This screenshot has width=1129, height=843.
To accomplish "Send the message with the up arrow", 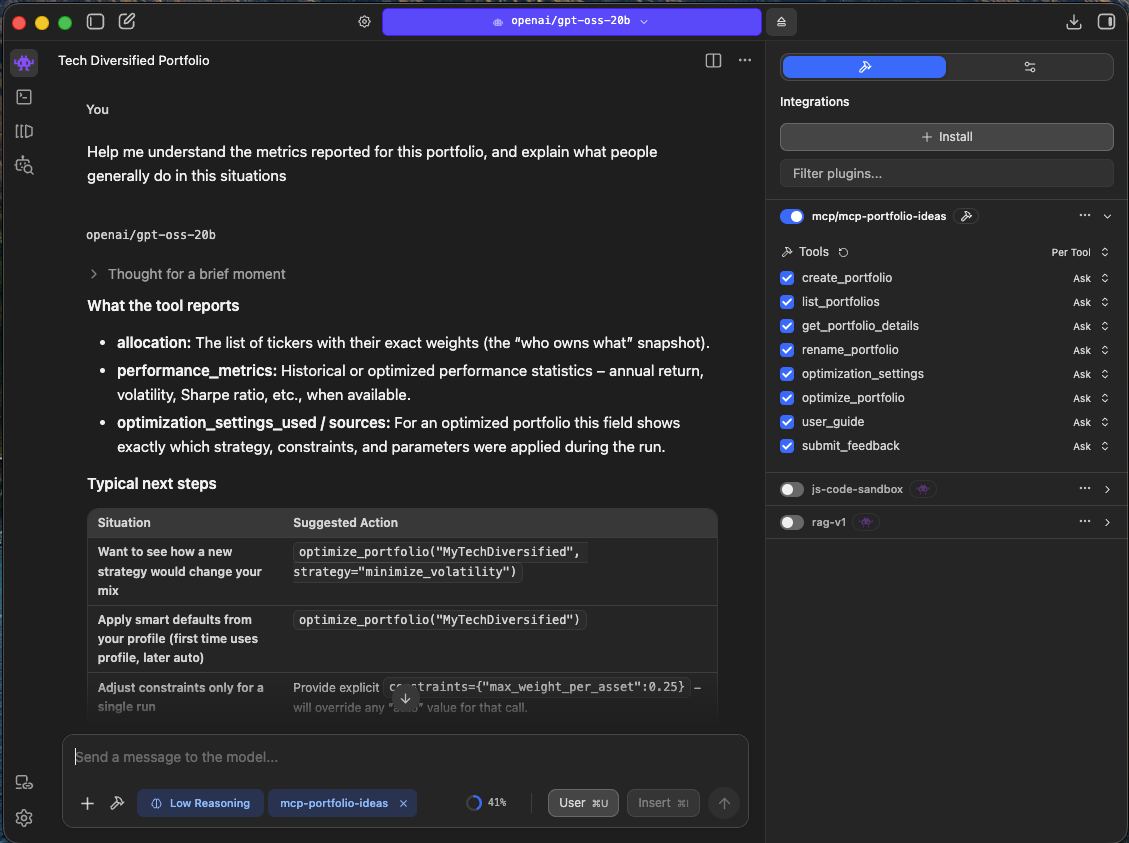I will point(724,803).
